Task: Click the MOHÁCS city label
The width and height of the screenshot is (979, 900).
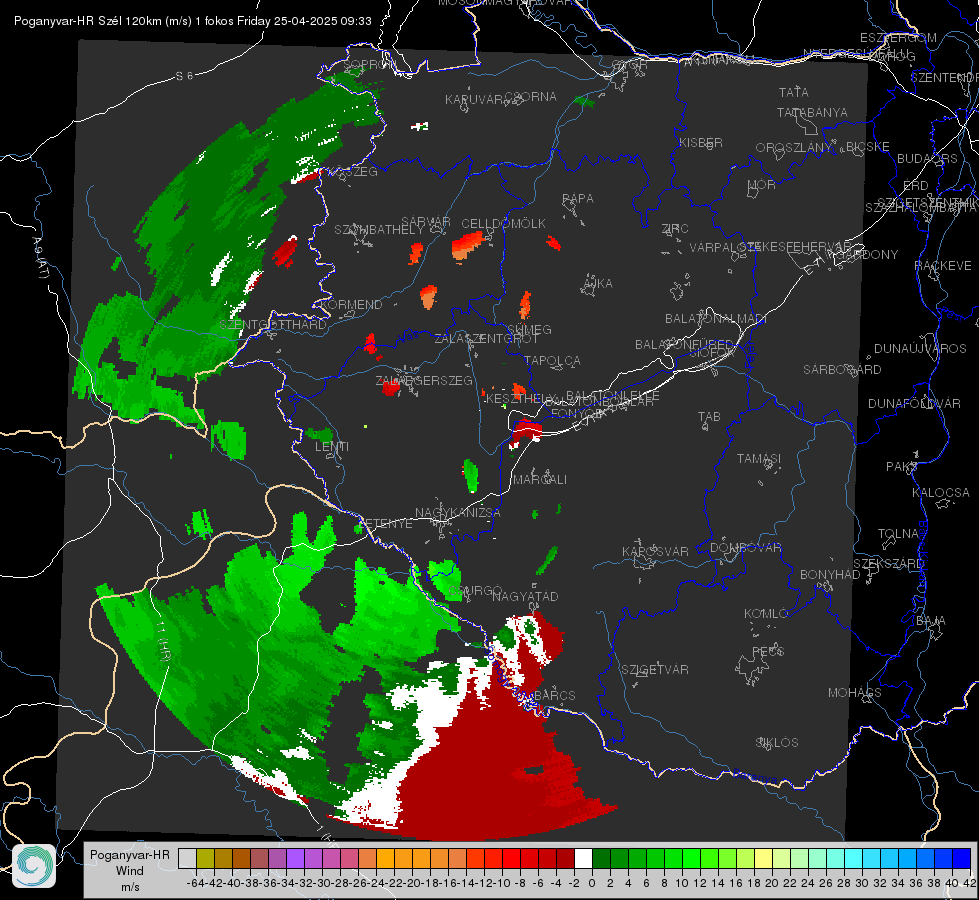Action: point(854,693)
